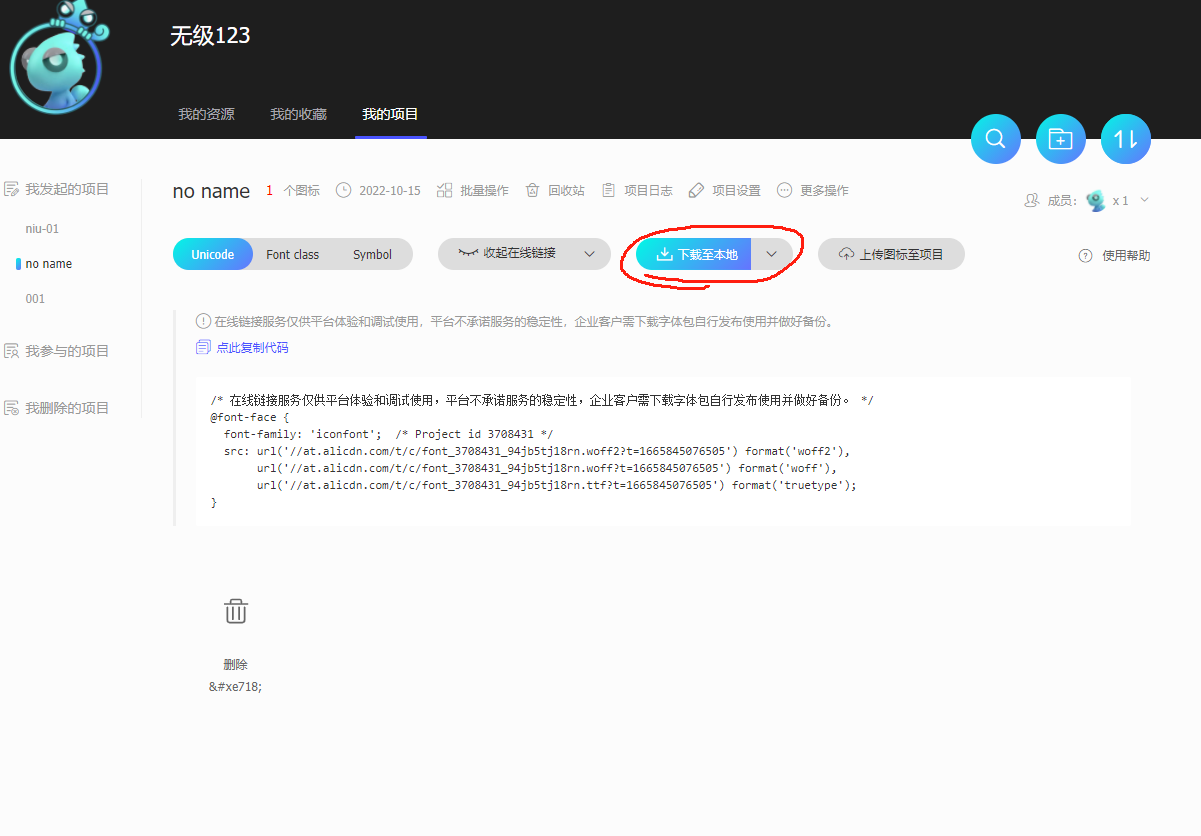This screenshot has width=1201, height=836.
Task: Select the Unicode mode toggle
Action: [213, 254]
